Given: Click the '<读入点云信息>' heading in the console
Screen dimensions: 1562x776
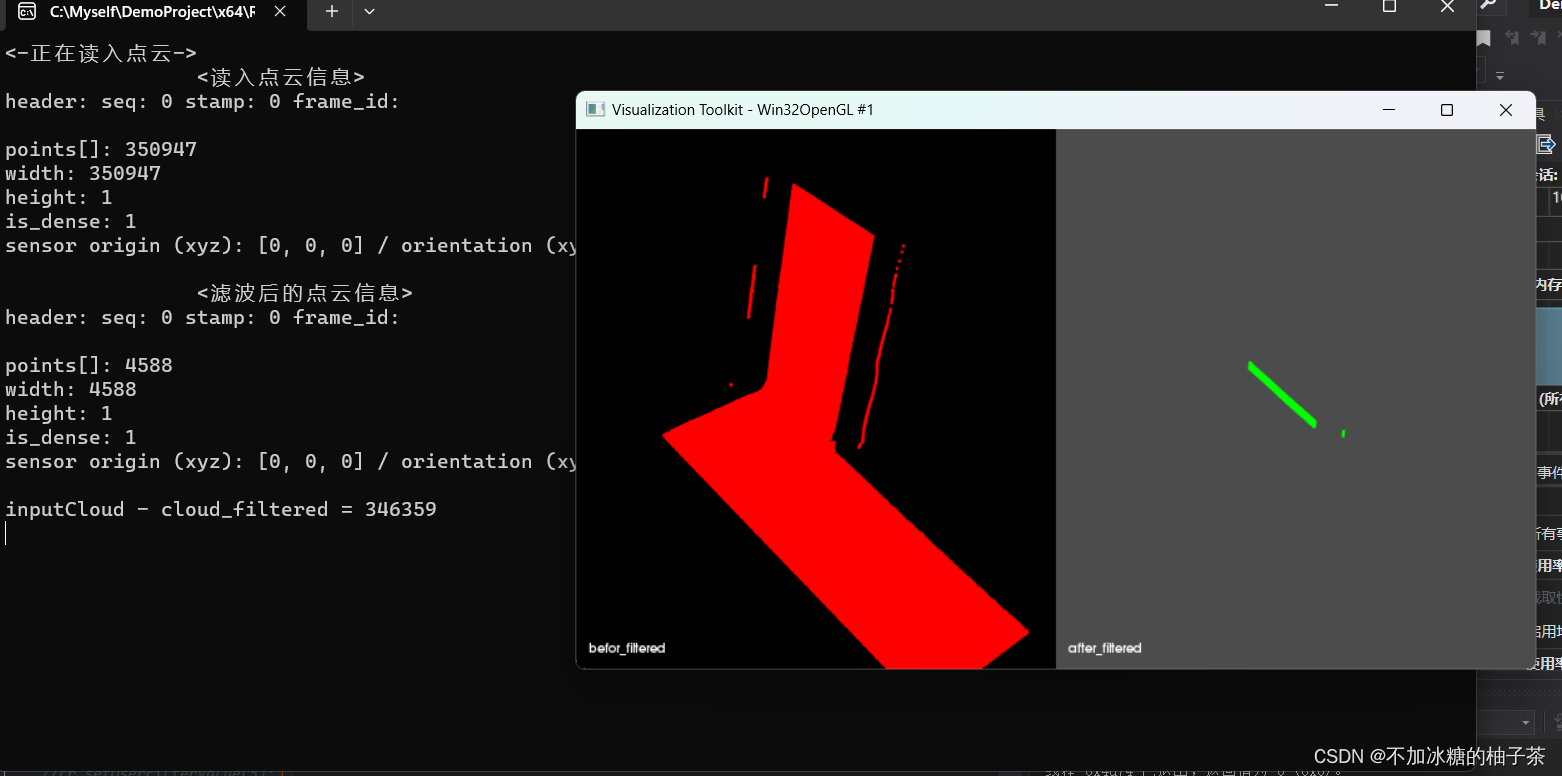Looking at the screenshot, I should pos(281,77).
